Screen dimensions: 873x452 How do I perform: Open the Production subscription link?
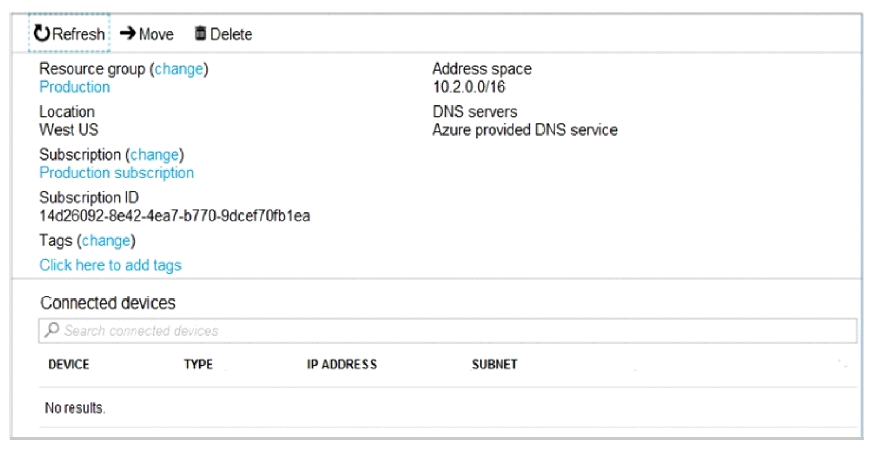[x=116, y=173]
